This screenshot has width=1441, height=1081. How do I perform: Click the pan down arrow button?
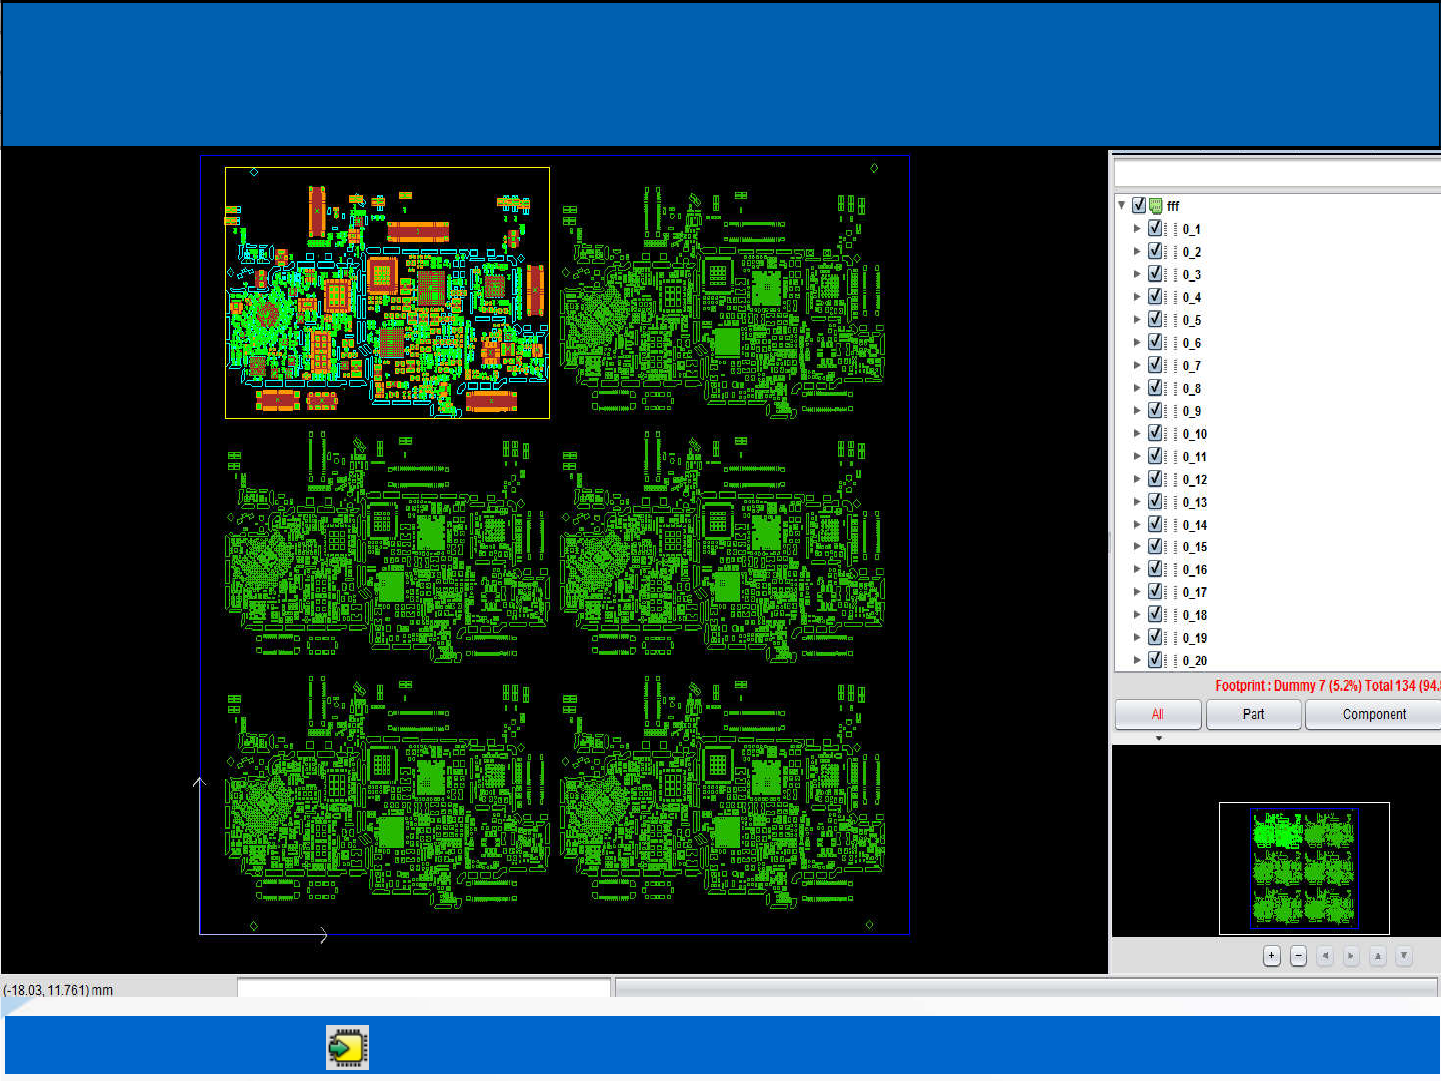[1404, 956]
